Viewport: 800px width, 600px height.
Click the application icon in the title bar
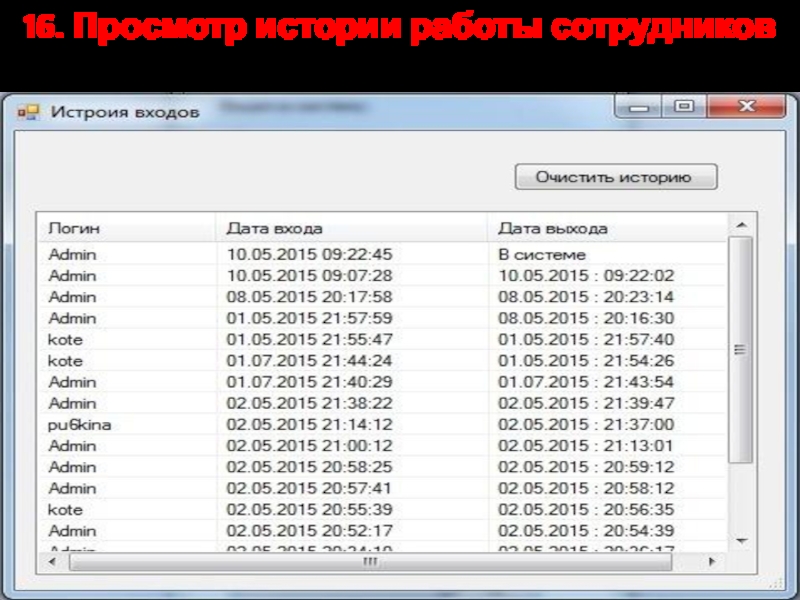click(x=29, y=112)
